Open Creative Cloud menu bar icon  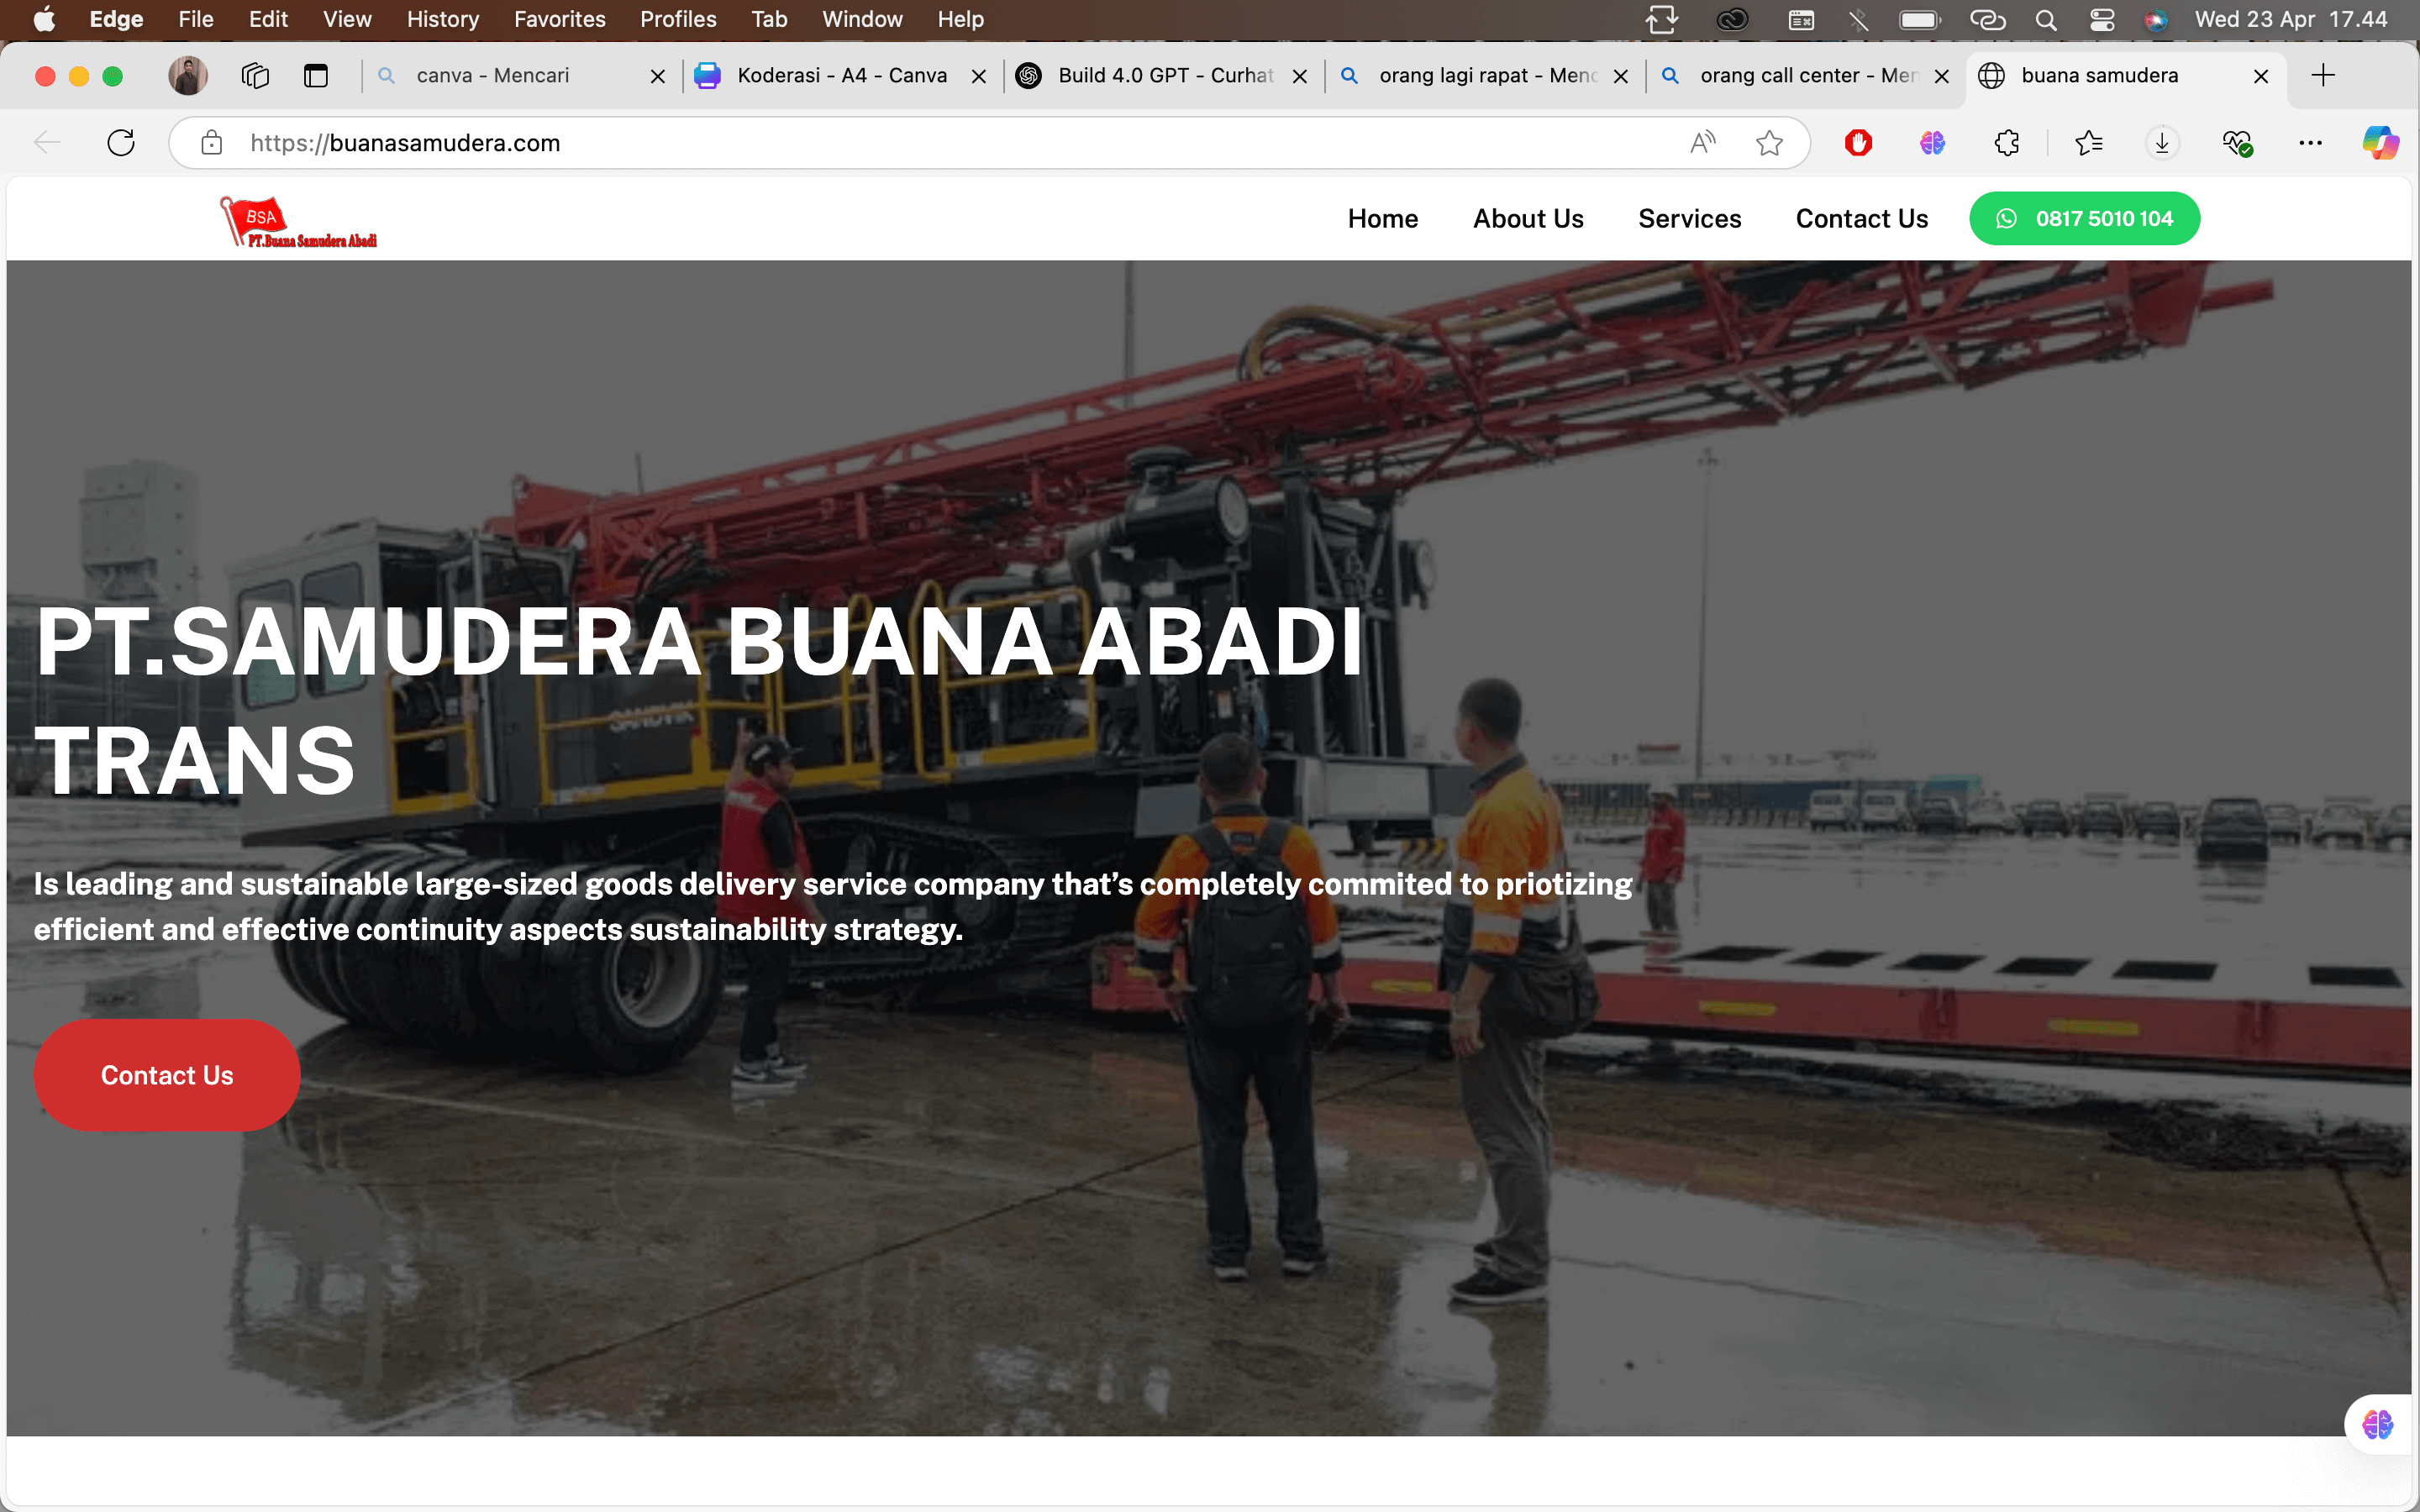[1732, 20]
